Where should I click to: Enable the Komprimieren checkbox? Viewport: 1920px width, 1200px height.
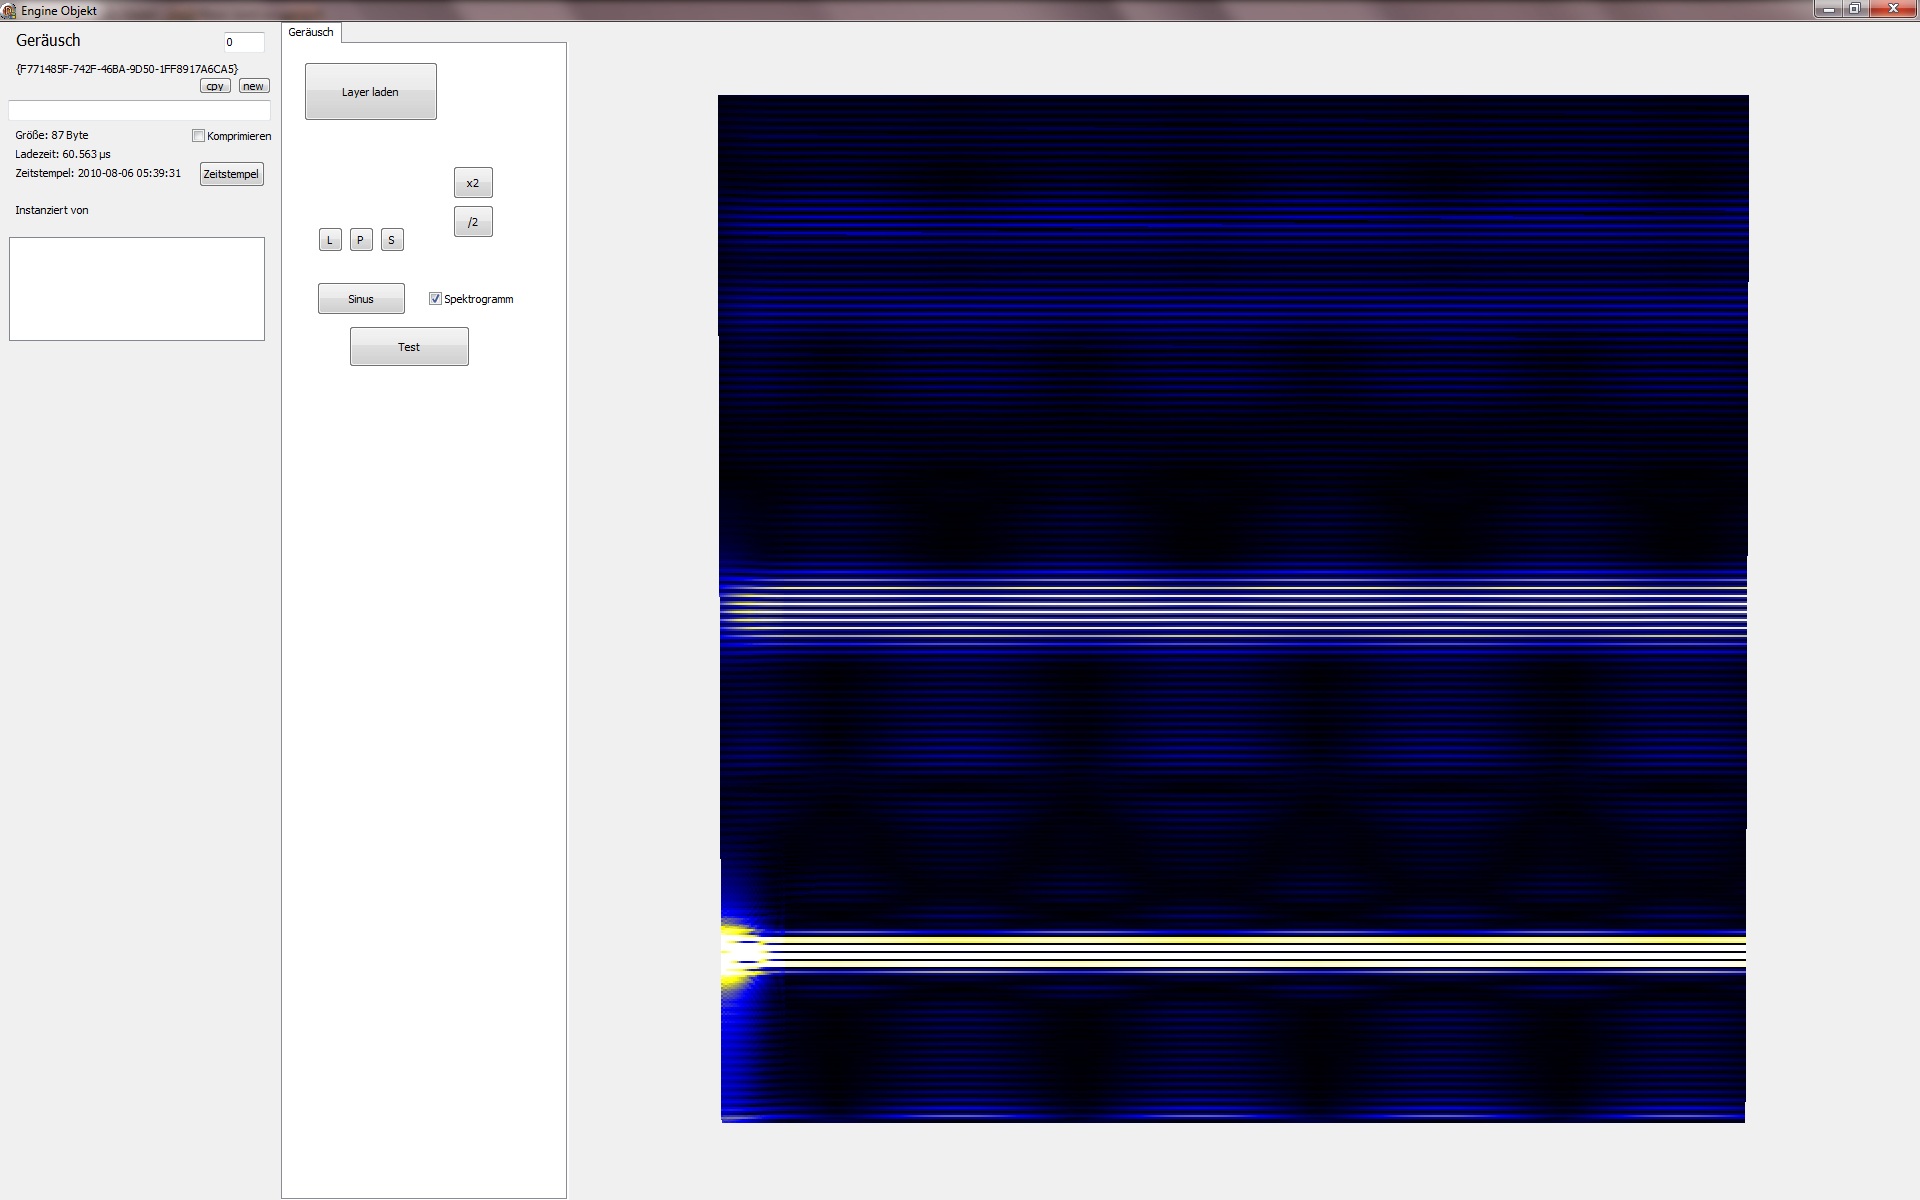199,136
